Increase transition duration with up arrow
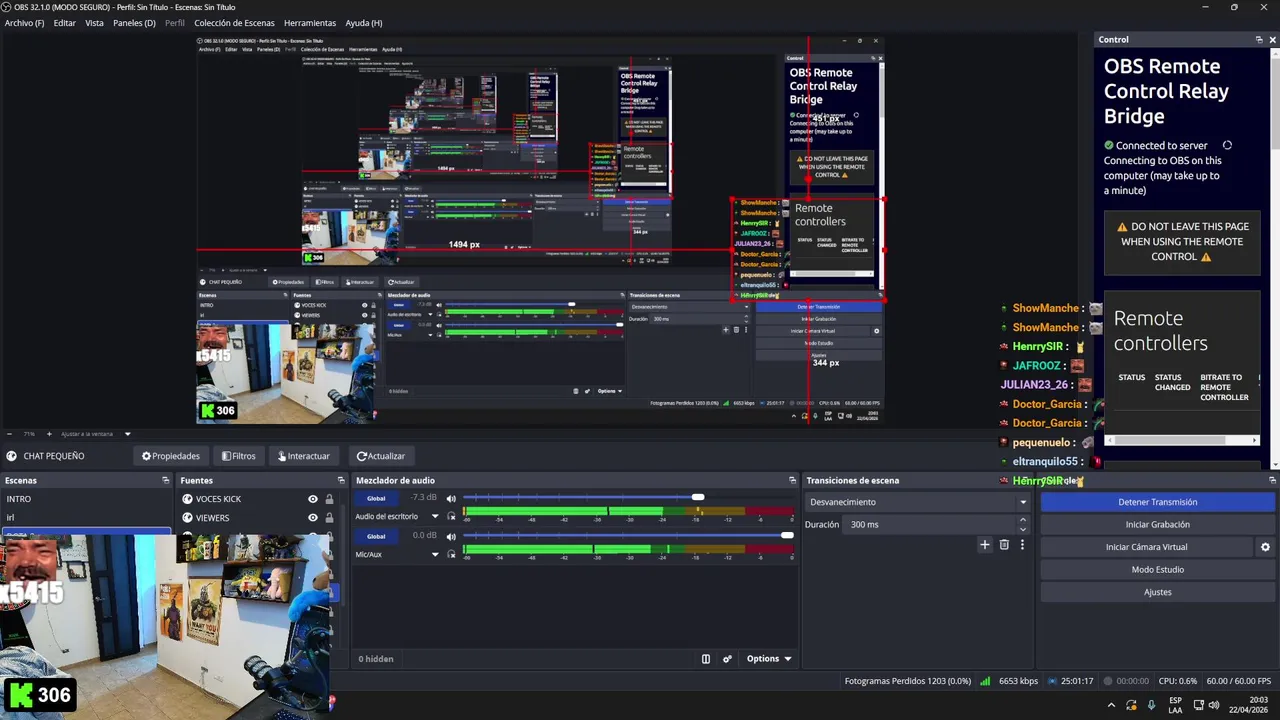1280x720 pixels. tap(1022, 520)
